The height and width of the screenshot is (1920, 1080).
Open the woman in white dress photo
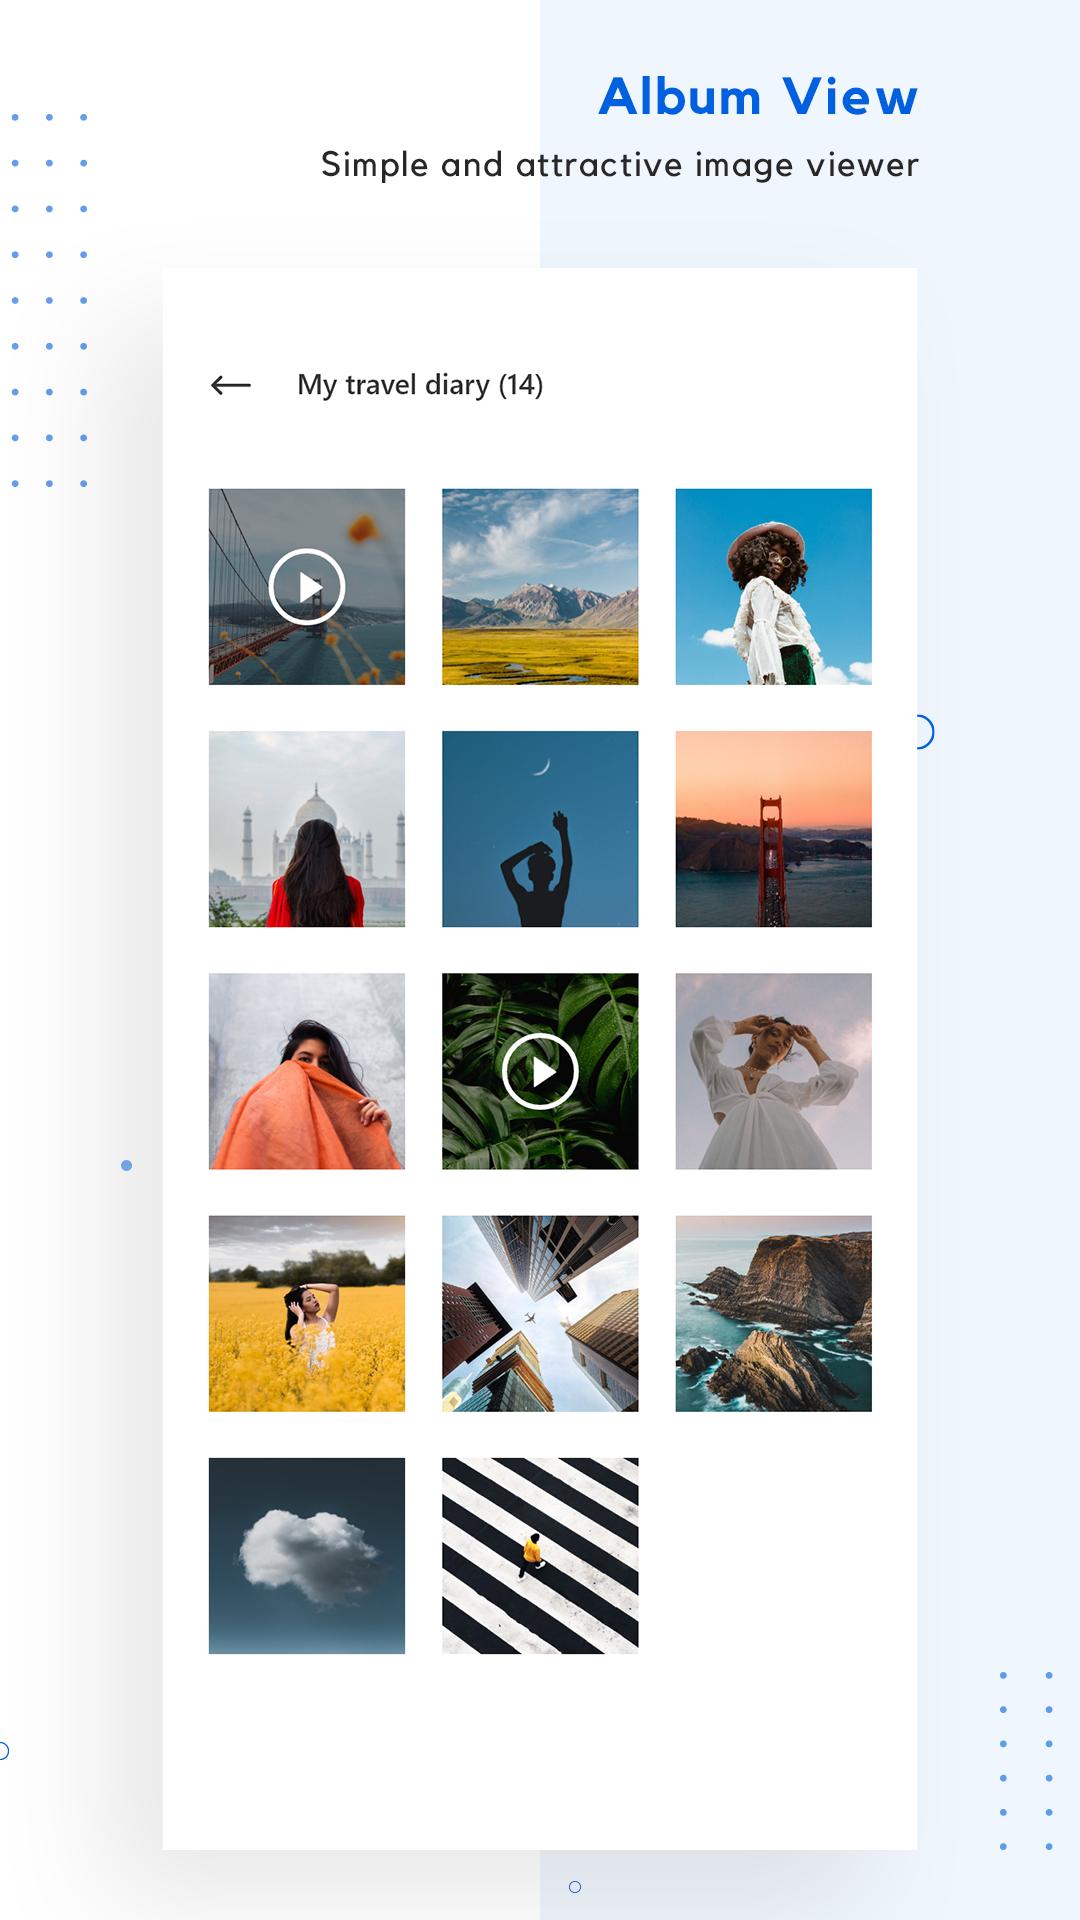click(773, 1071)
